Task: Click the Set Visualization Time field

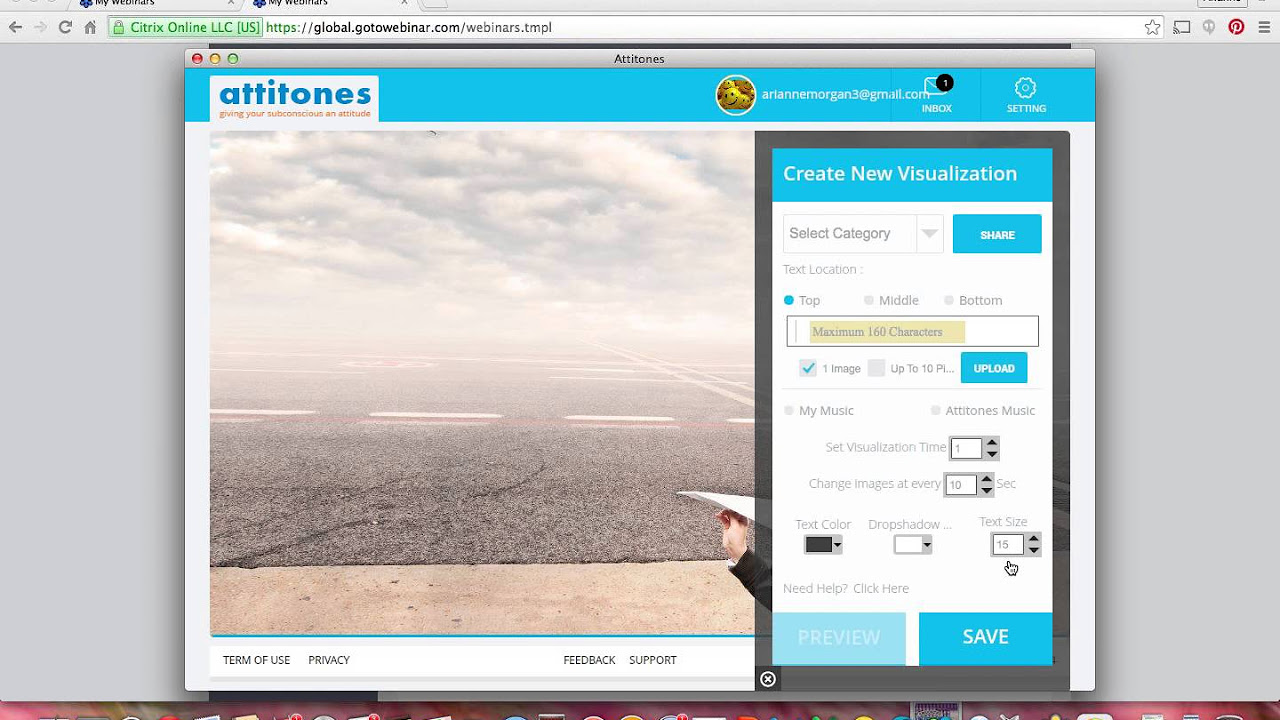Action: 967,448
